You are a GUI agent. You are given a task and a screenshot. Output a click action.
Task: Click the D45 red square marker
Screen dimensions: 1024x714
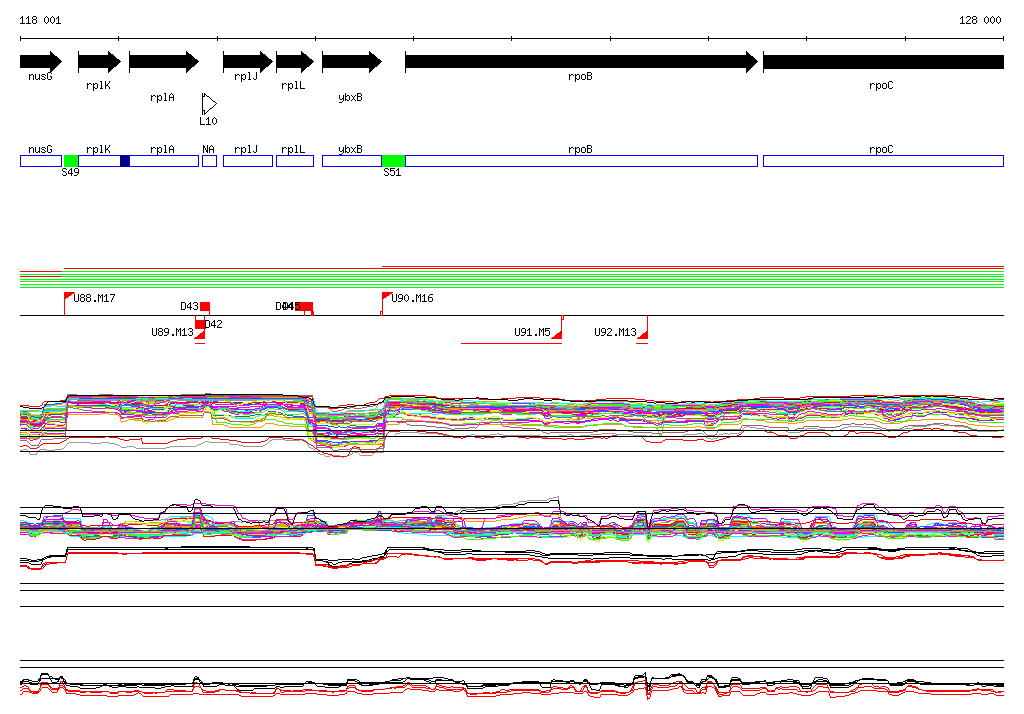pyautogui.click(x=308, y=306)
